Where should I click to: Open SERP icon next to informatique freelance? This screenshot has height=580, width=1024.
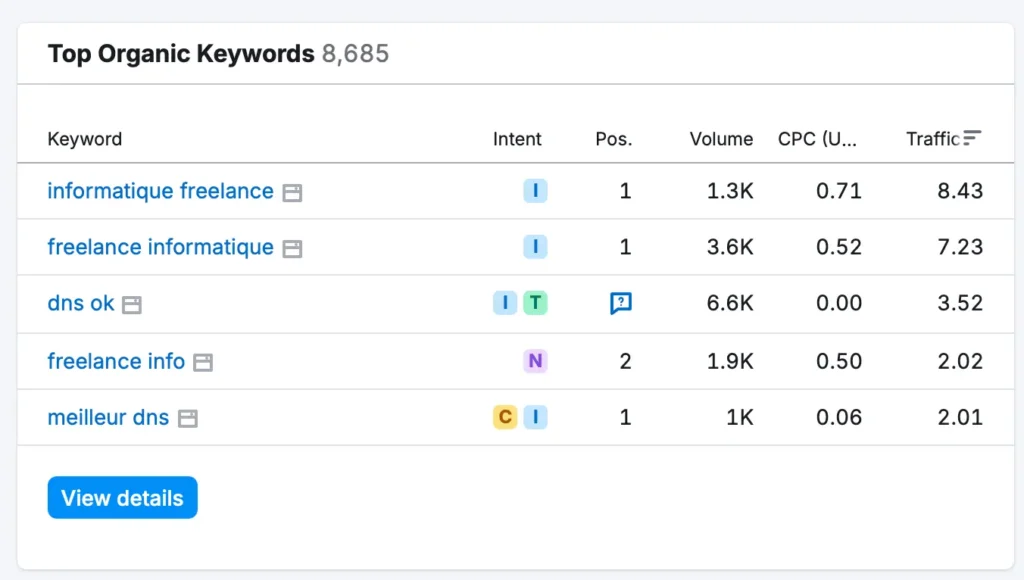tap(292, 193)
